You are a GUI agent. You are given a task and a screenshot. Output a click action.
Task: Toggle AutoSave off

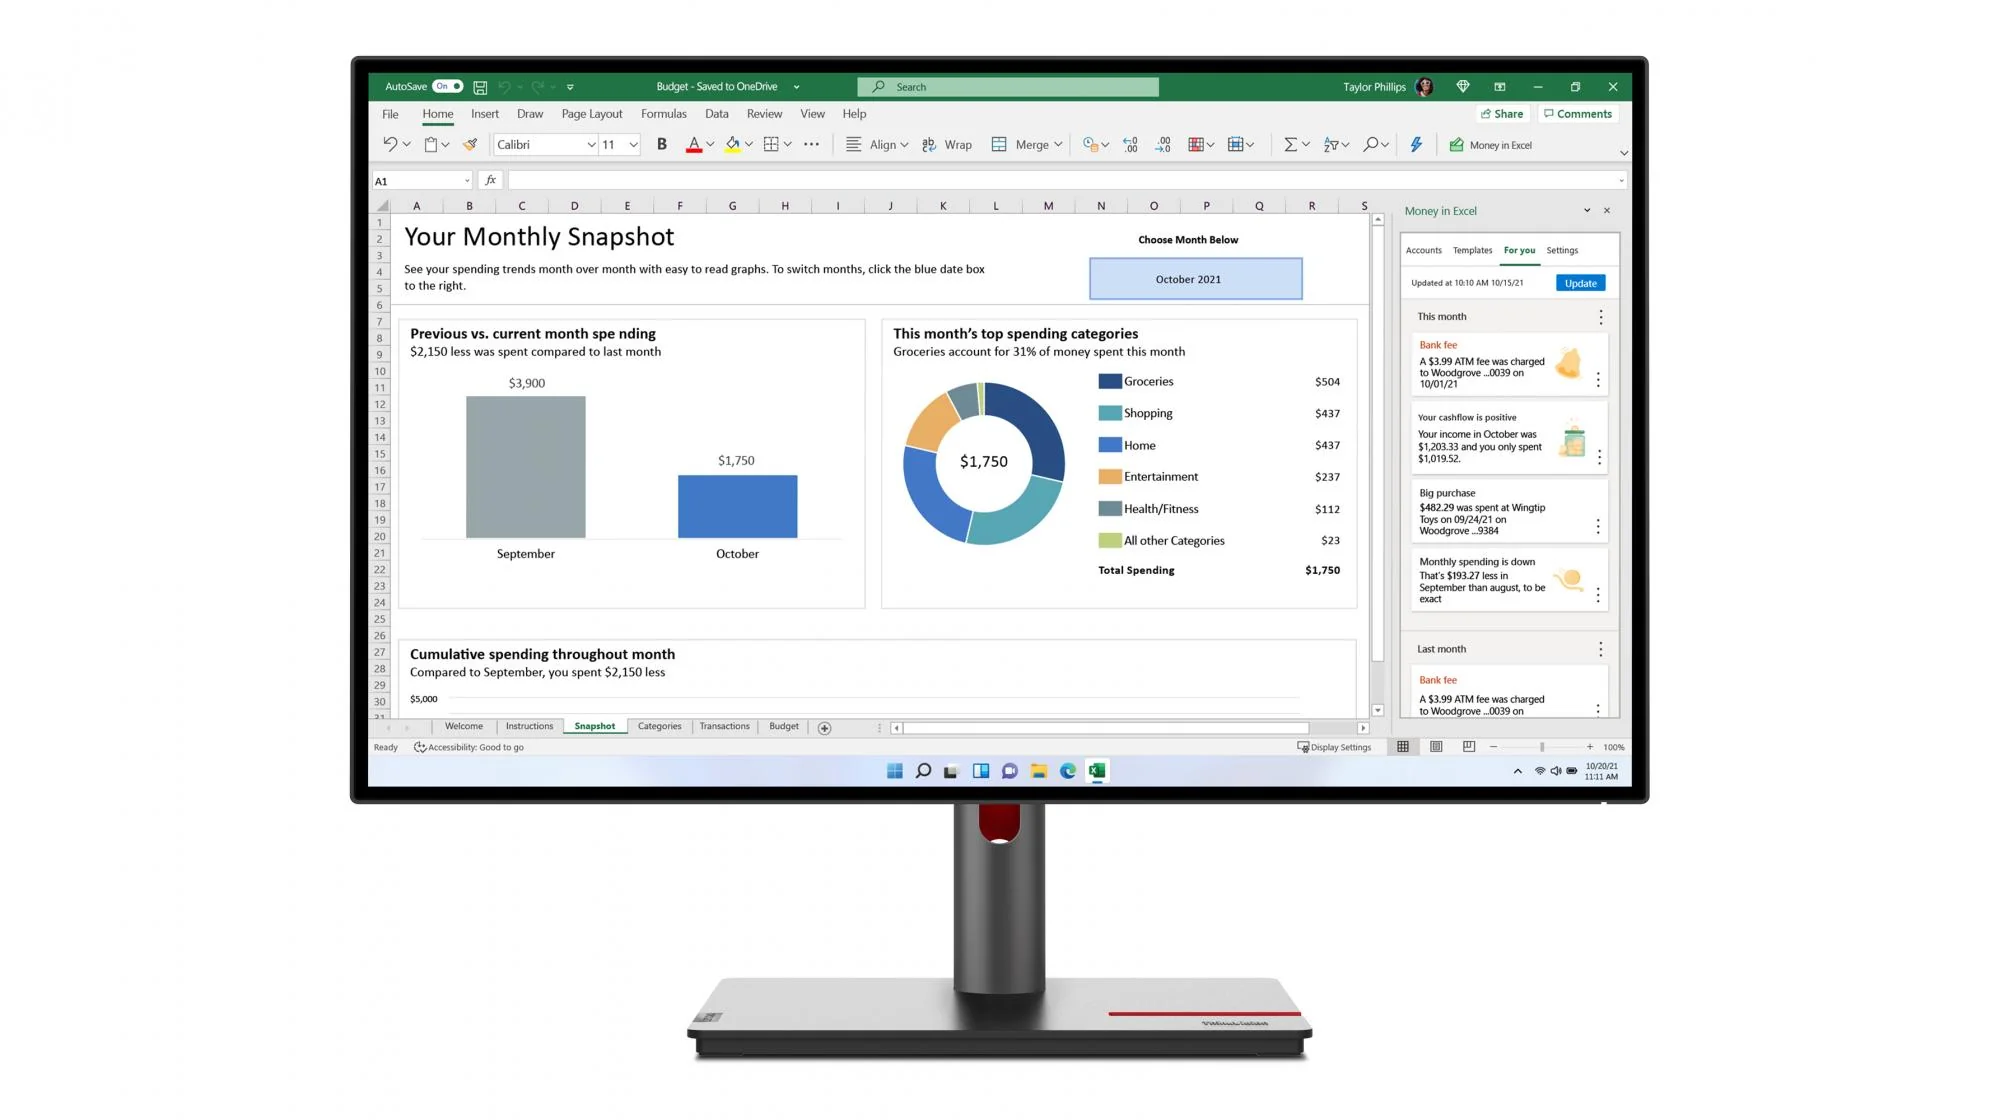pyautogui.click(x=446, y=86)
